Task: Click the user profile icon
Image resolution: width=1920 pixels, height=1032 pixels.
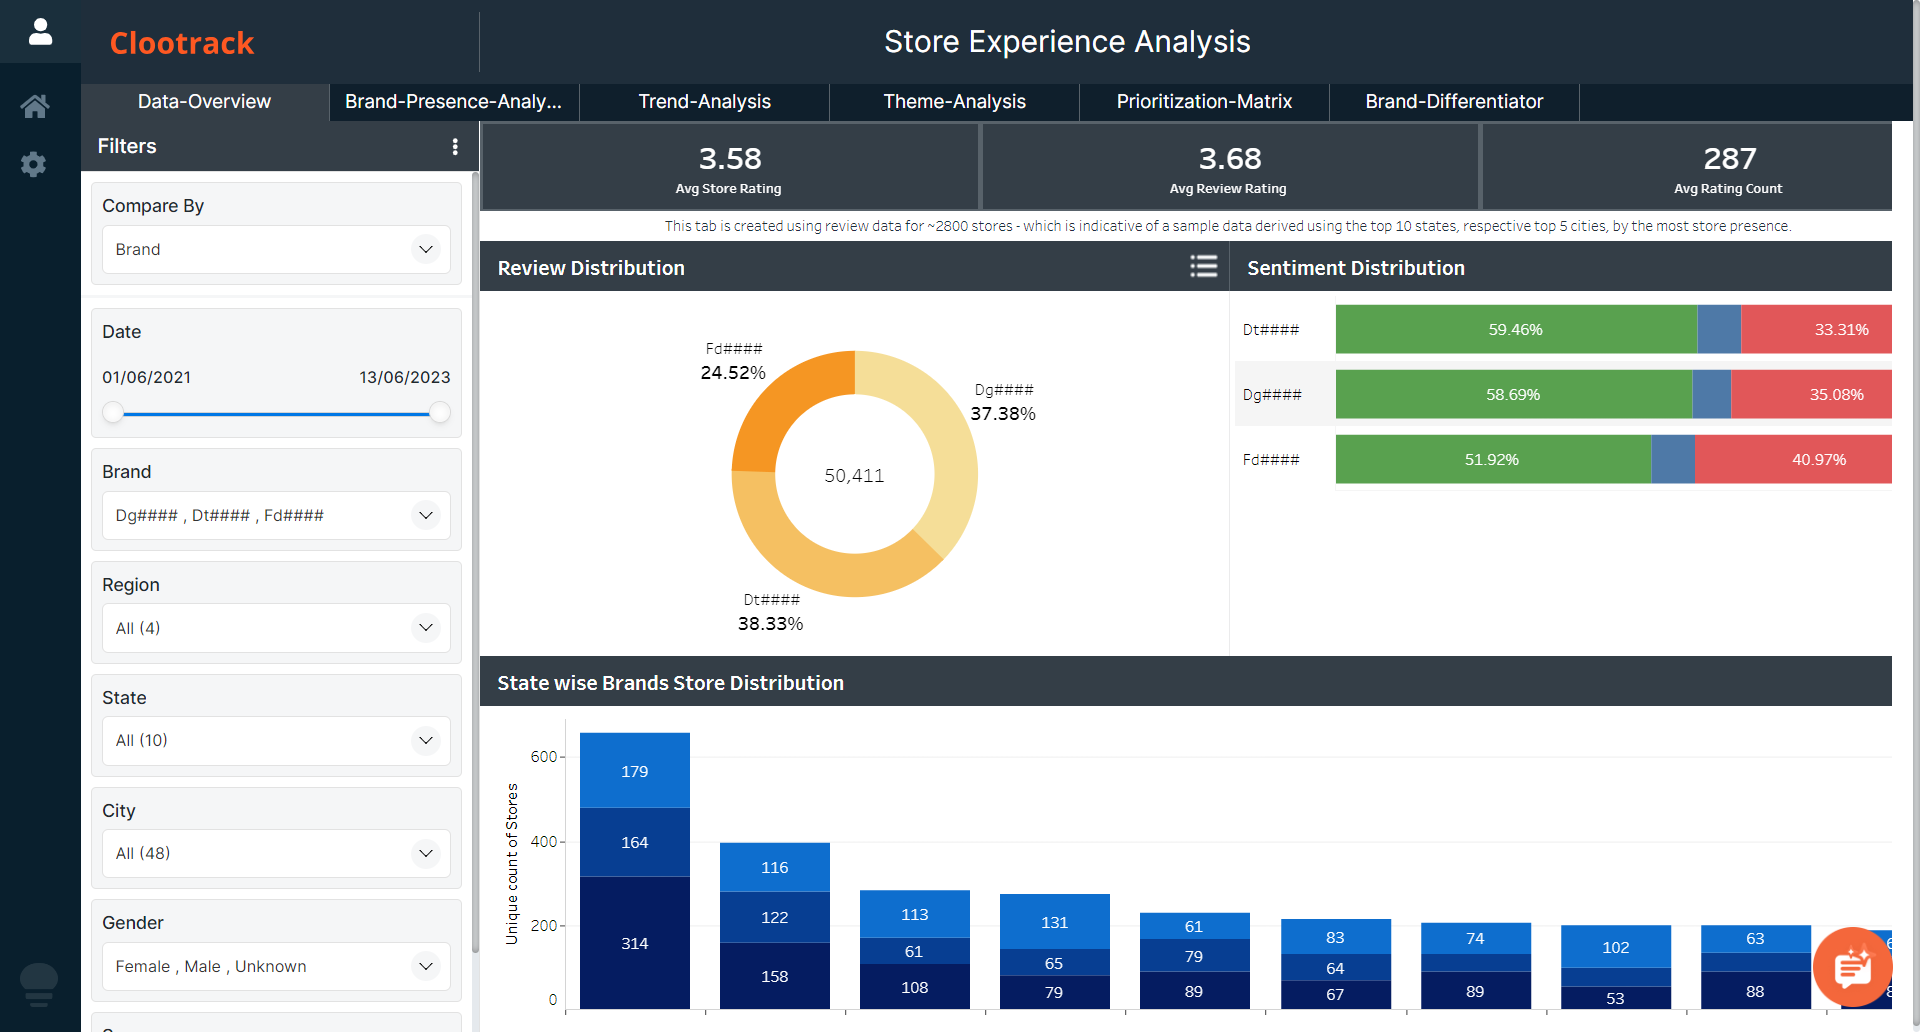Action: 40,32
